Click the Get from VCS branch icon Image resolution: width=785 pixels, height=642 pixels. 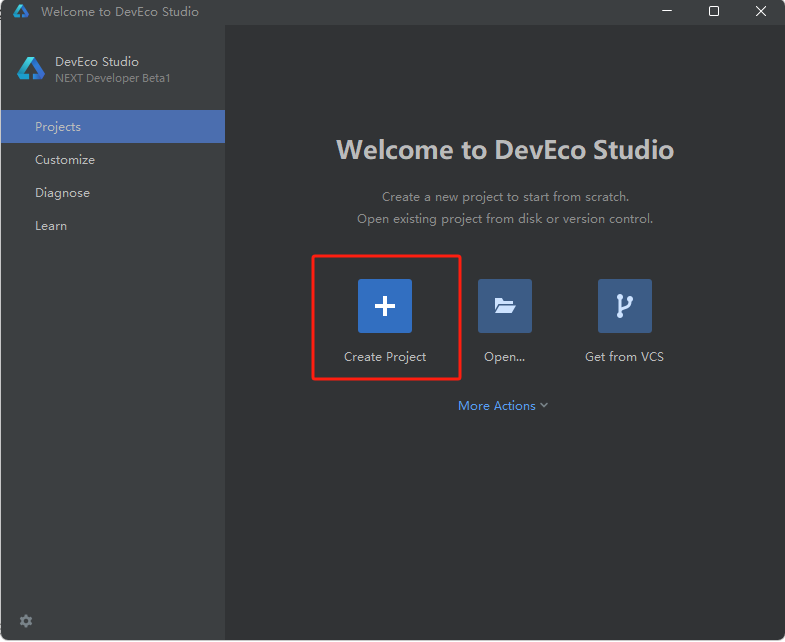(x=625, y=306)
